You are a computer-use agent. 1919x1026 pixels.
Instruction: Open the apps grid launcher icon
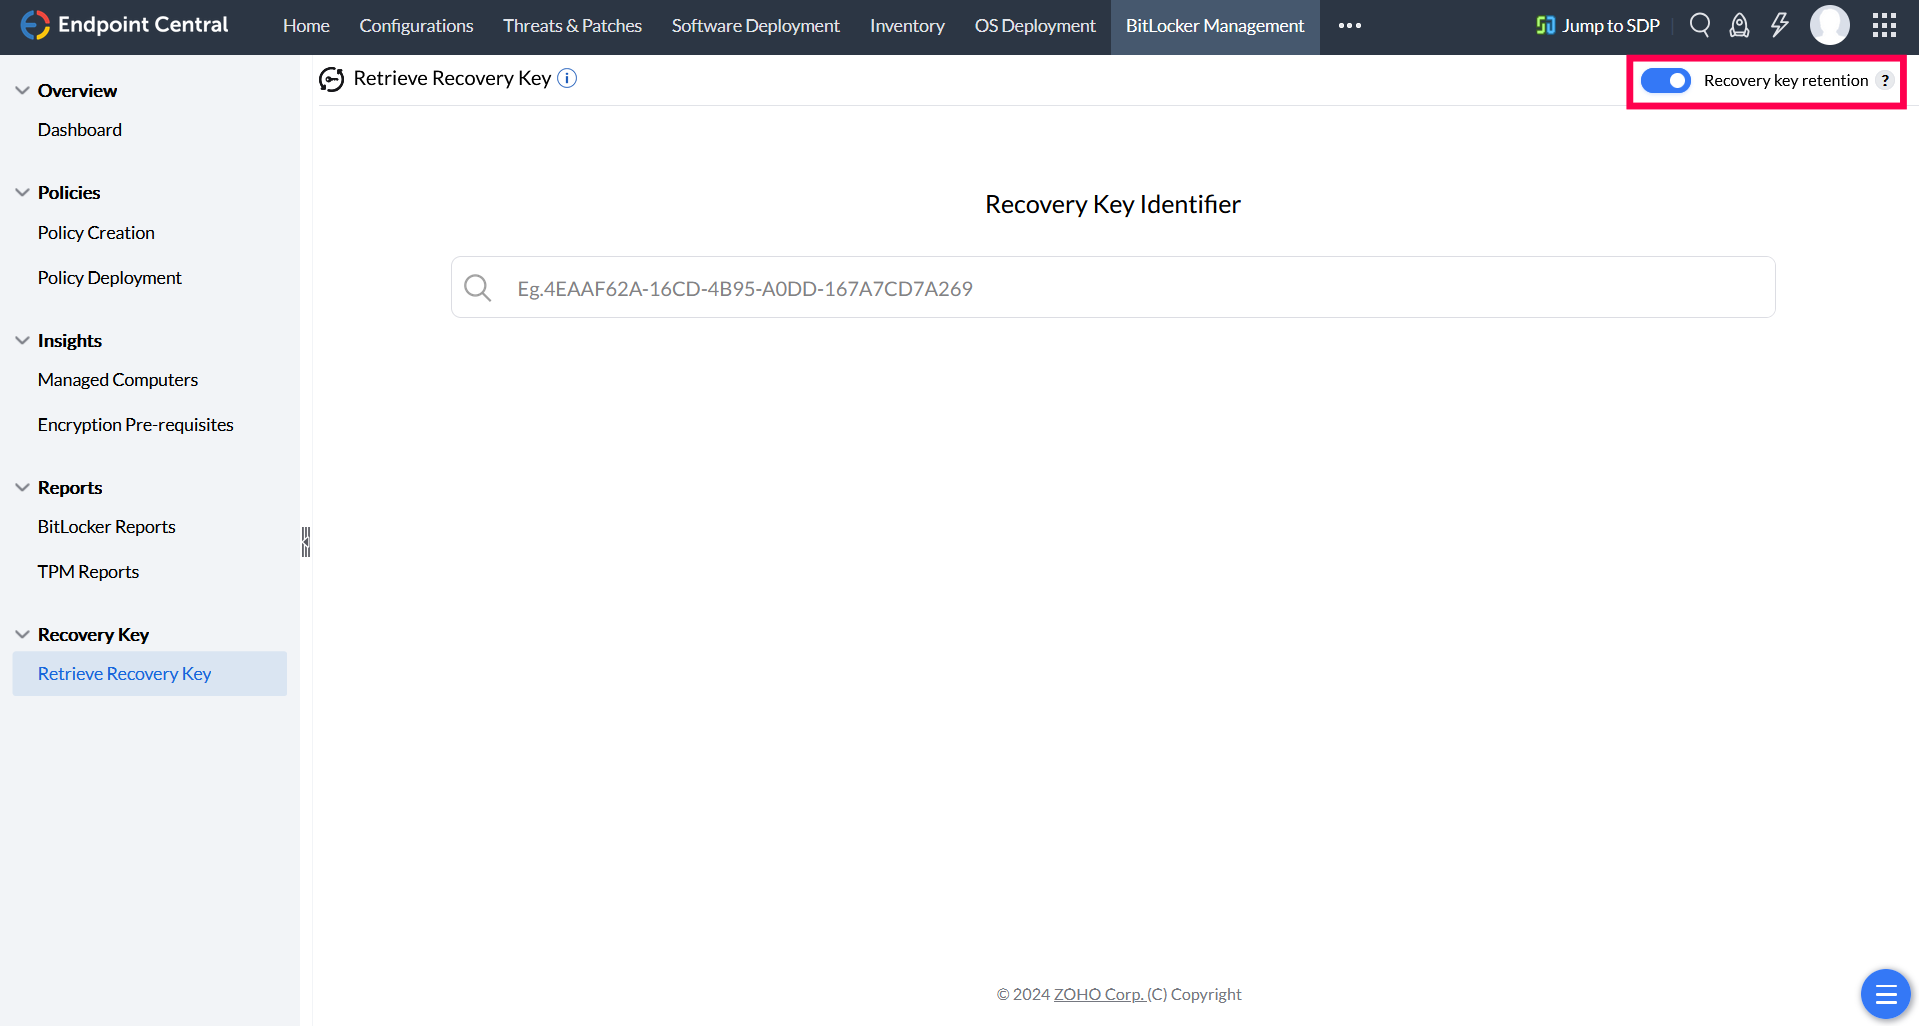(1885, 25)
